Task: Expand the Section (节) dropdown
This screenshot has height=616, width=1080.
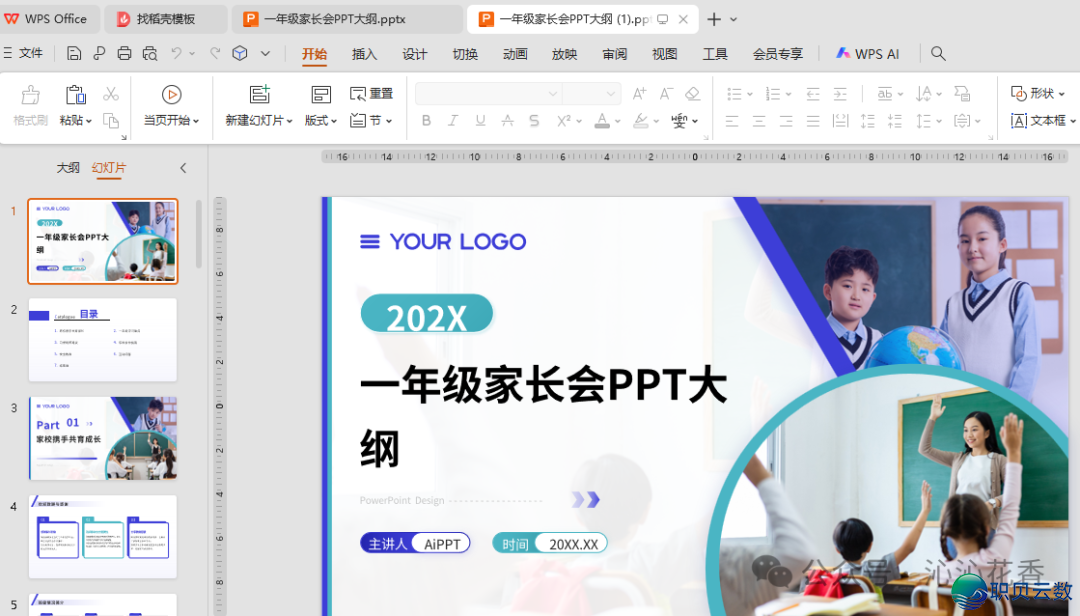Action: point(389,121)
